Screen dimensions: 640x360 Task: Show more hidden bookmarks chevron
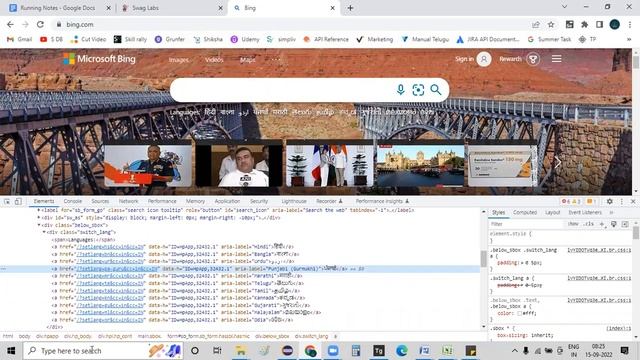pyautogui.click(x=629, y=39)
